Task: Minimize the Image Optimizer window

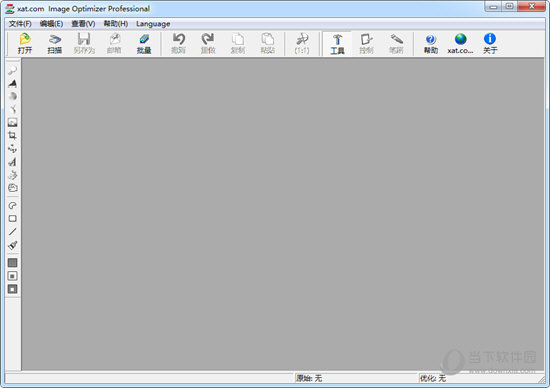Action: (494, 6)
